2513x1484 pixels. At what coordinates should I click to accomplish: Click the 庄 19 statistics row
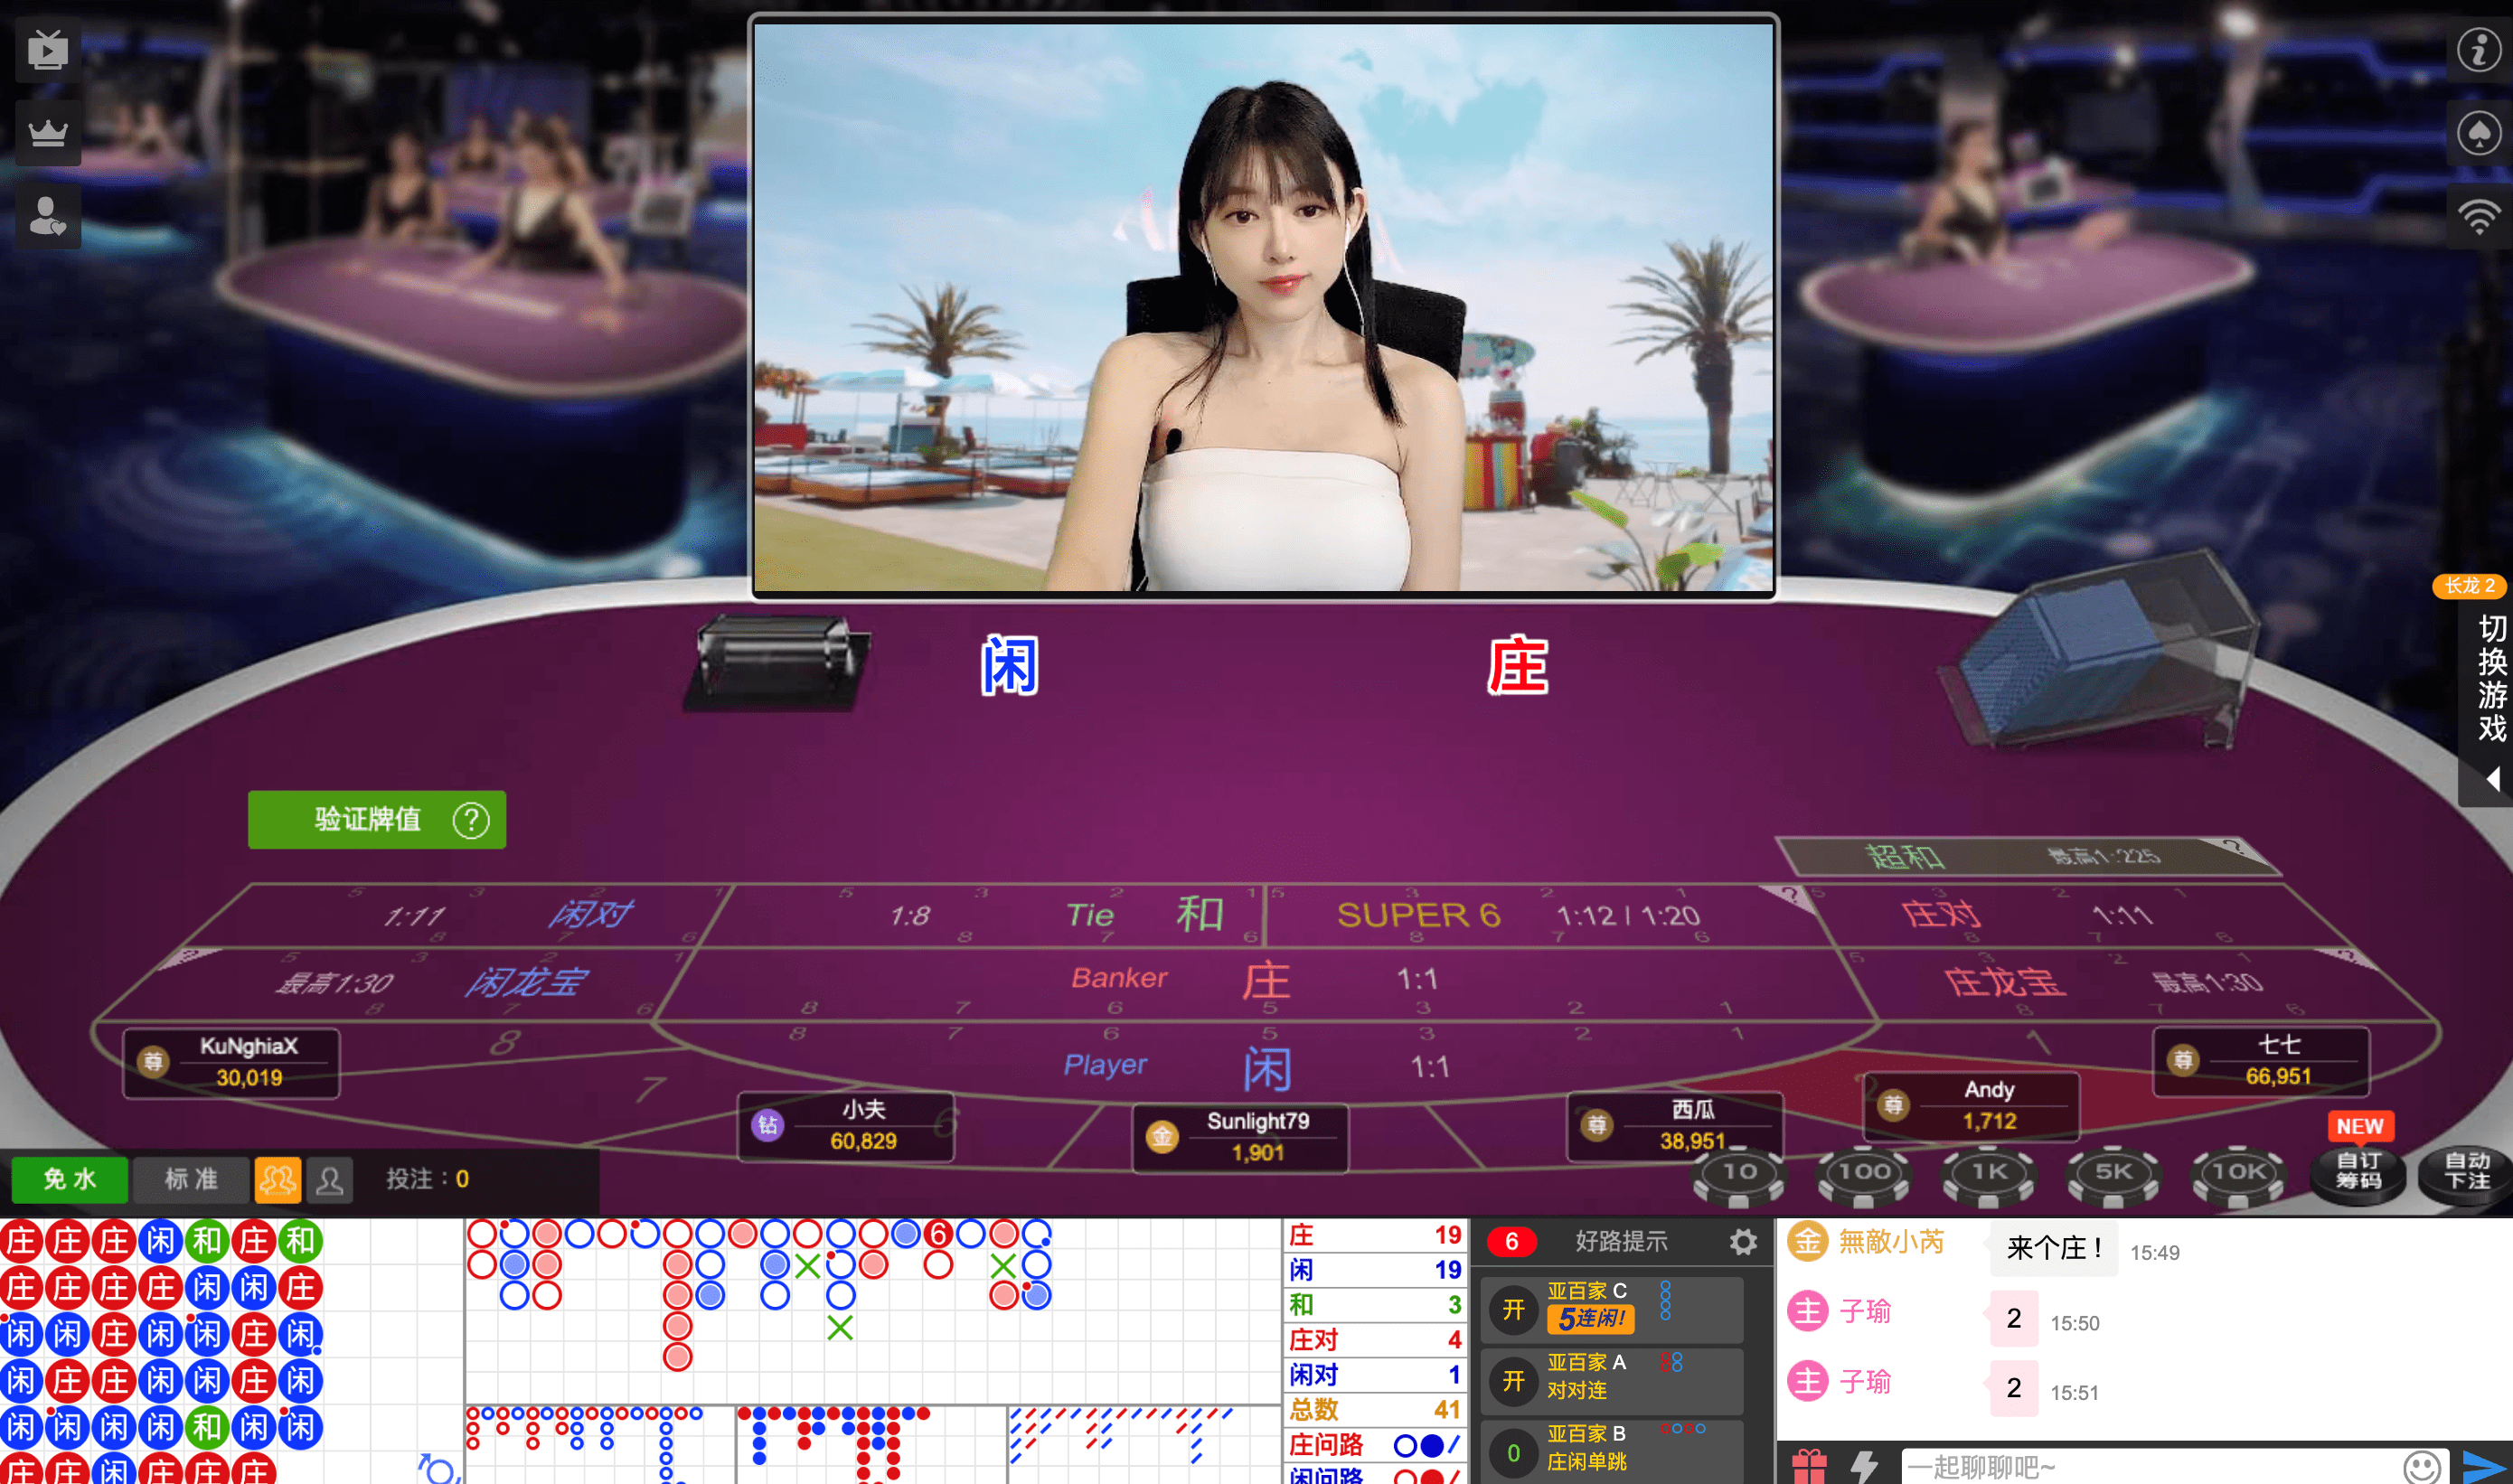[x=1375, y=1236]
